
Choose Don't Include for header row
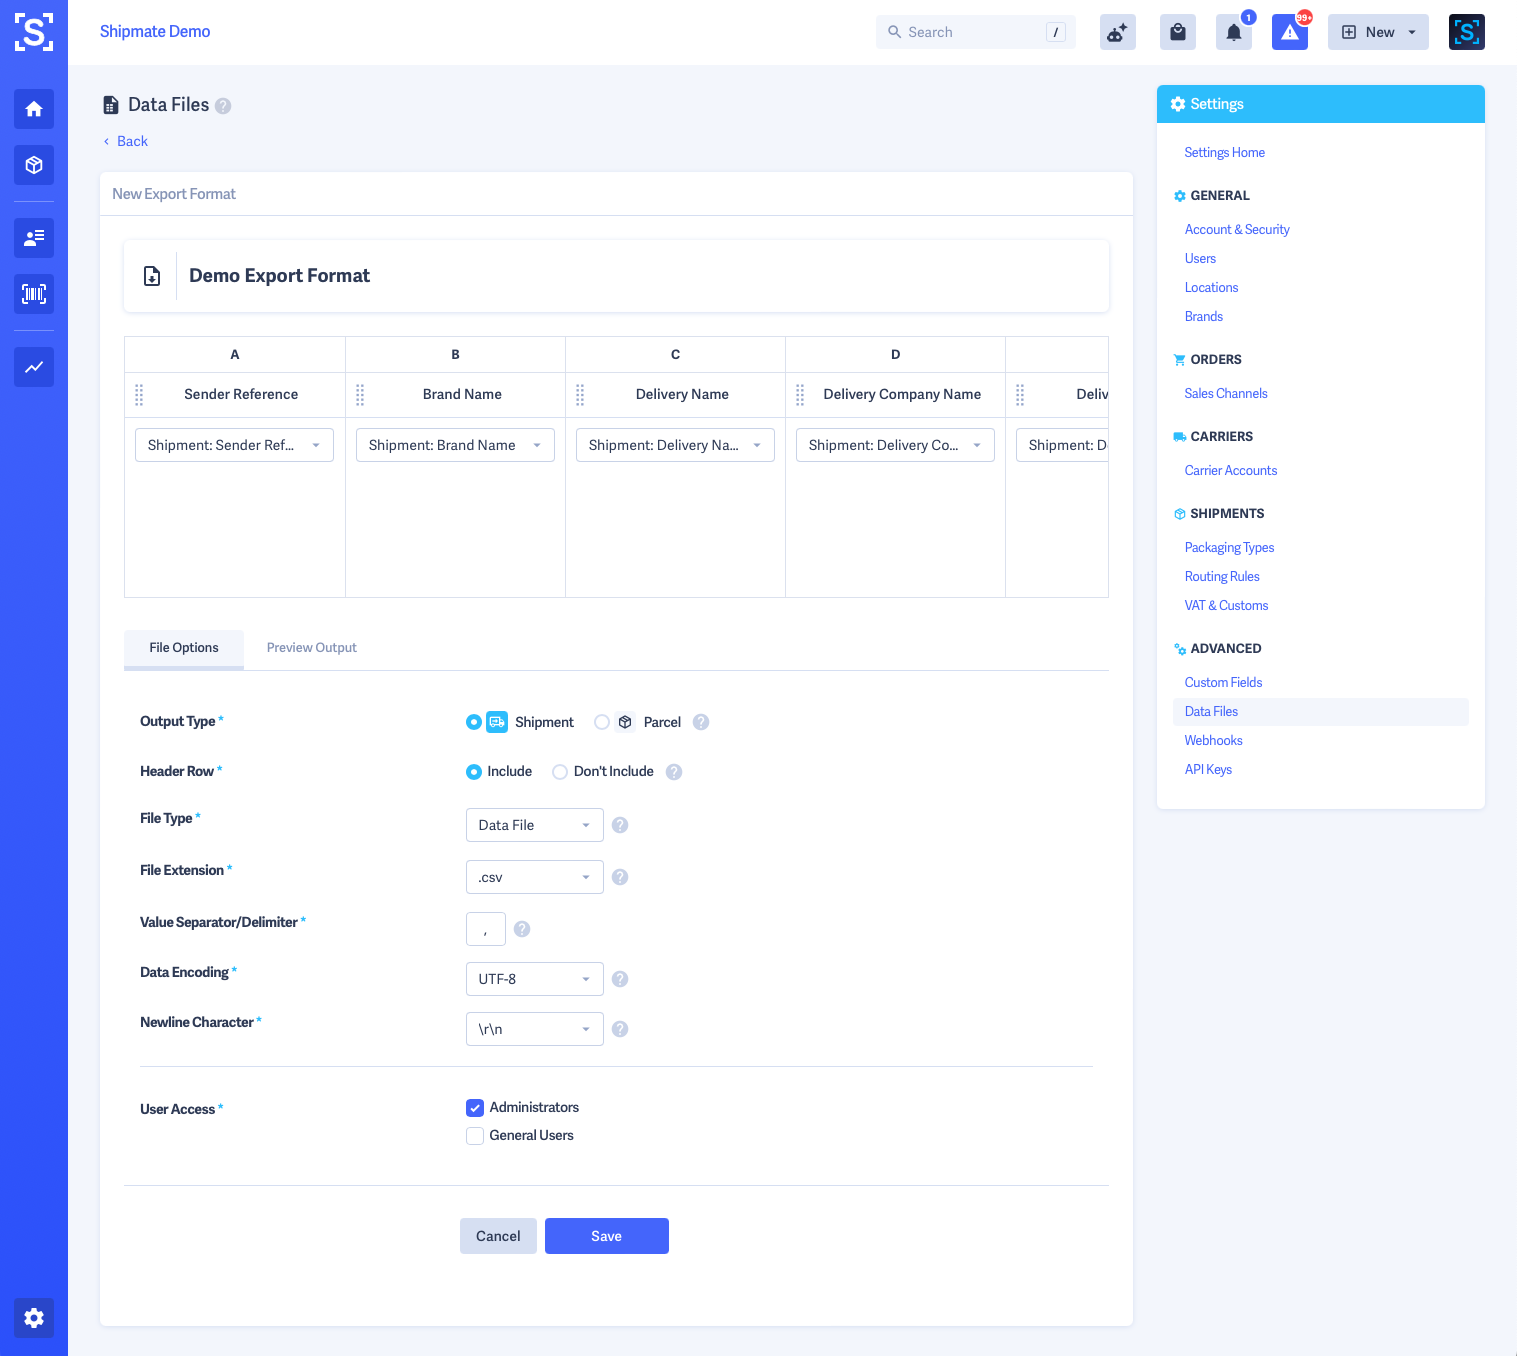click(560, 772)
